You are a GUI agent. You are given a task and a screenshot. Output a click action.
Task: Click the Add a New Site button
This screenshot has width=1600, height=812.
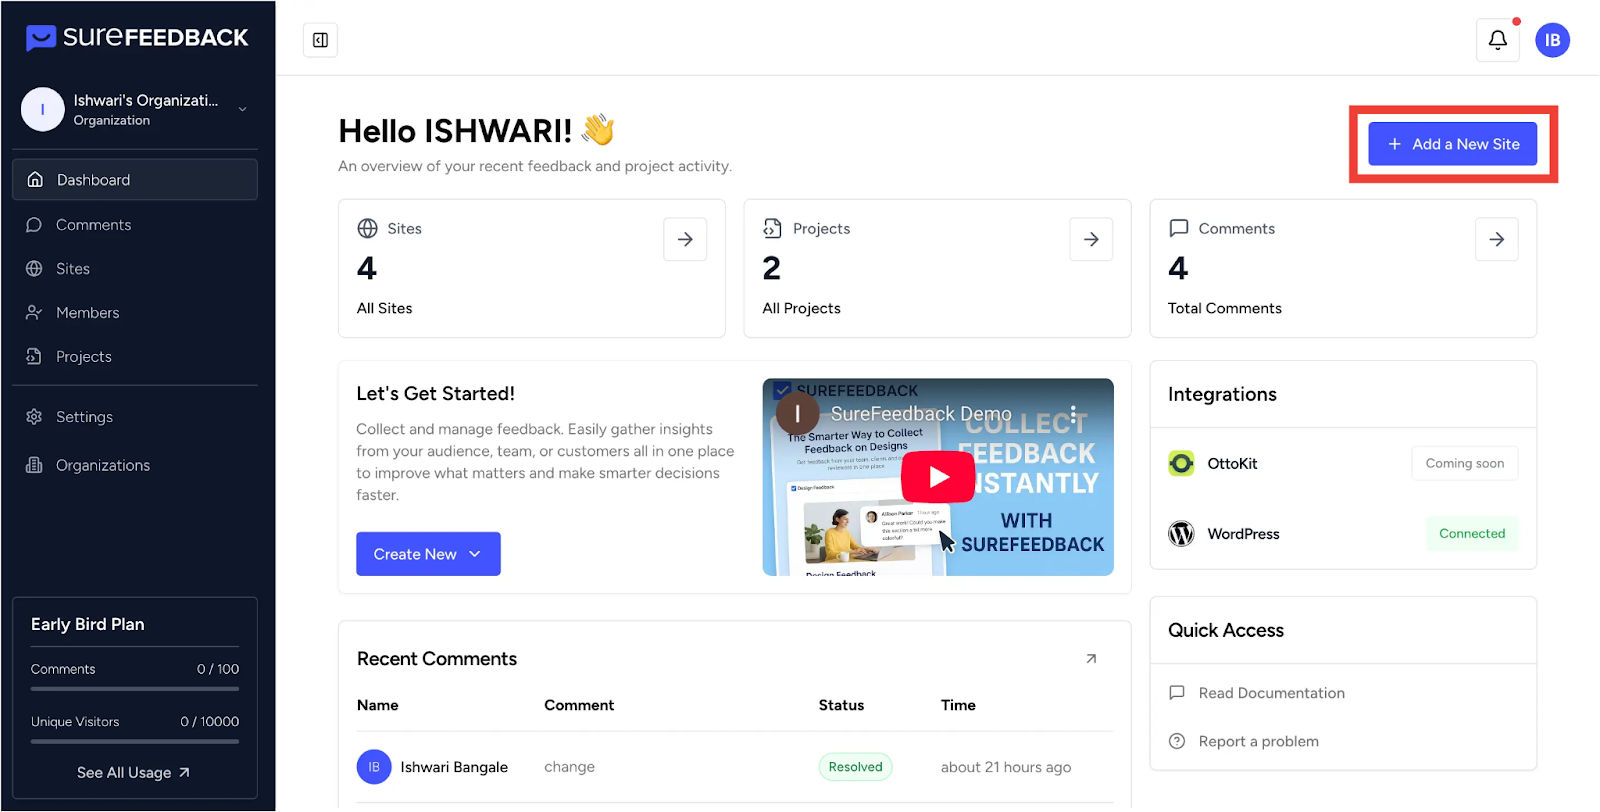(1453, 144)
